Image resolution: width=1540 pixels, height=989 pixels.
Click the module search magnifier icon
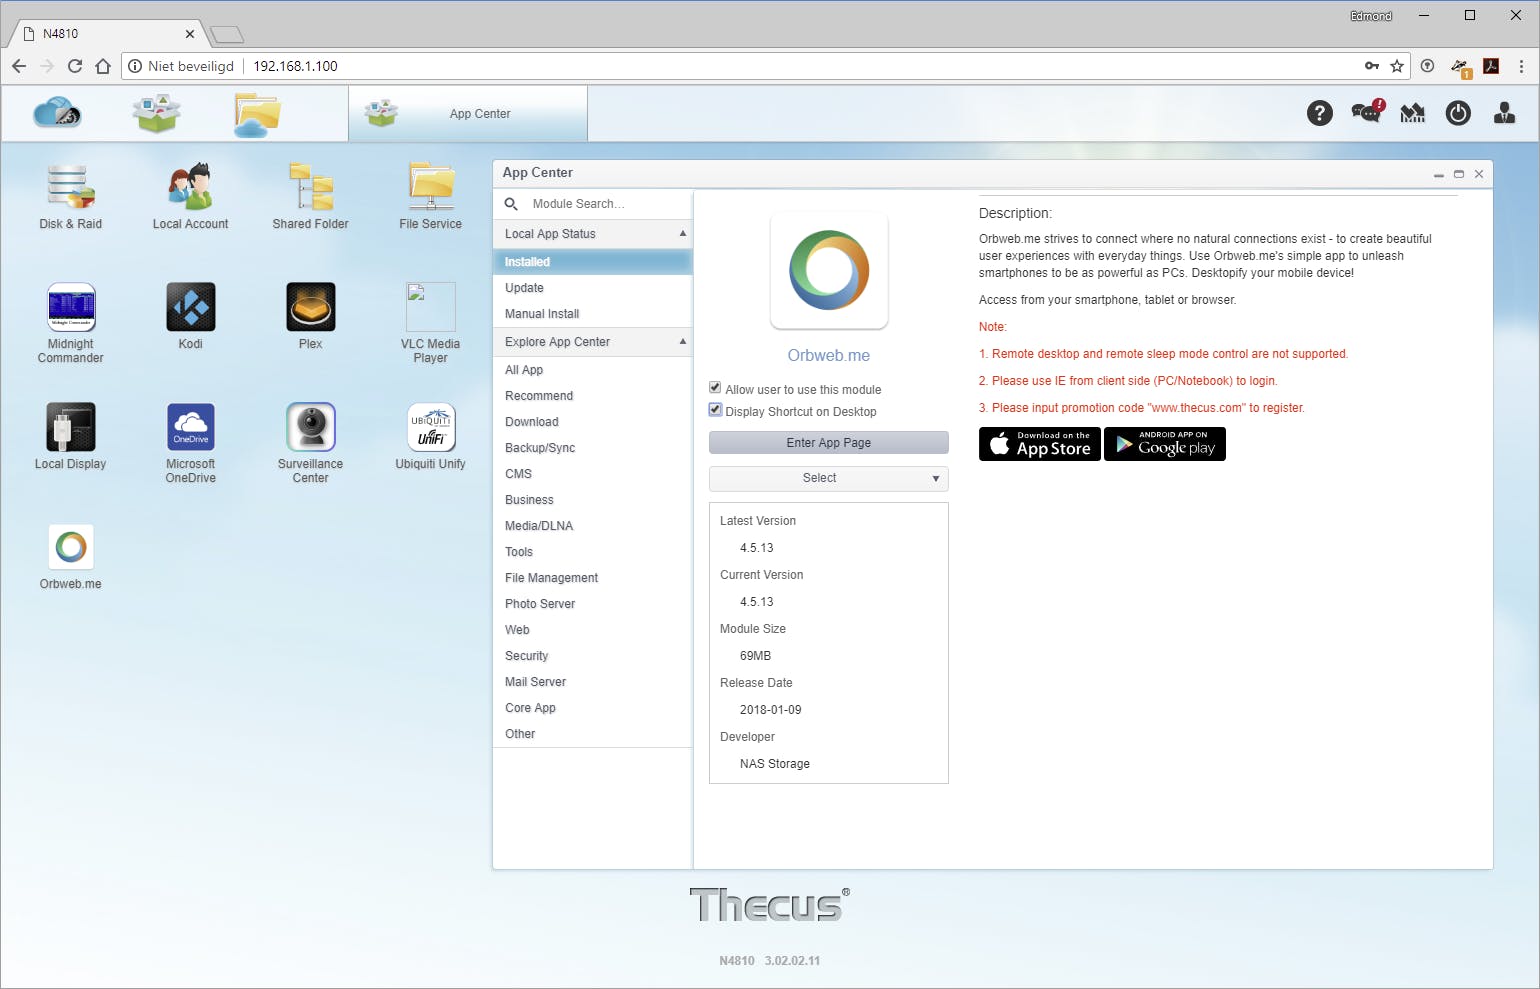click(511, 204)
